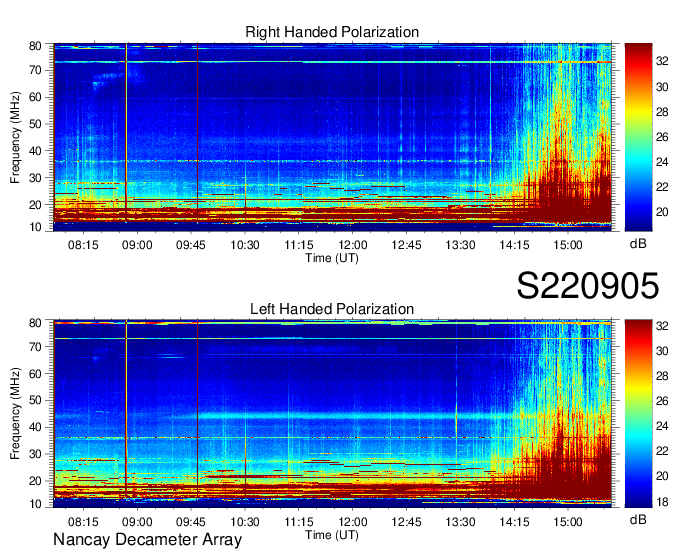Select Frequency (MHz) axis label of Left Handed plot
Image resolution: width=680 pixels, height=552 pixels.
click(x=15, y=414)
